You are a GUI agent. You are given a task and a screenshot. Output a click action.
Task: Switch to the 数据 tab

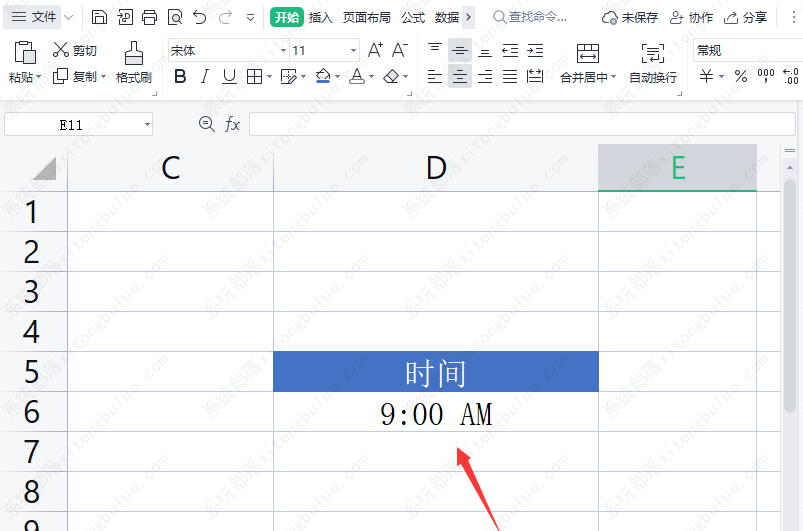[447, 17]
